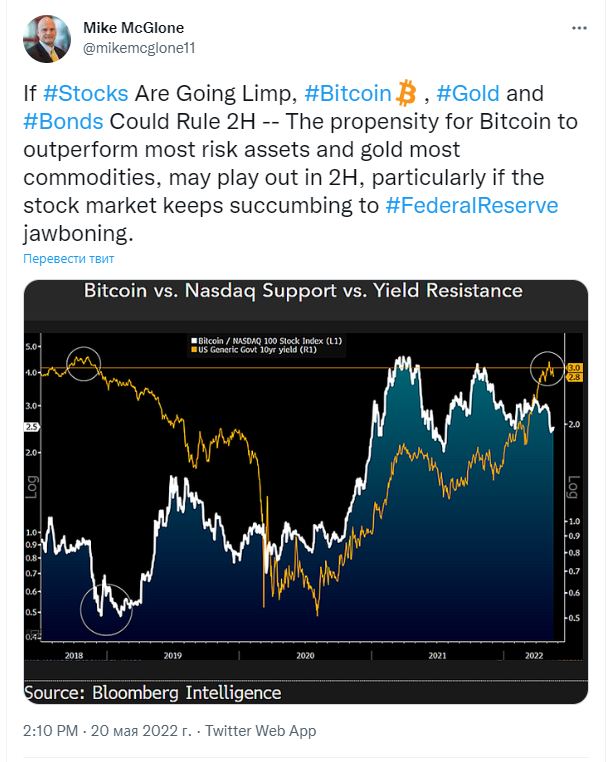607x762 pixels.
Task: Open the Bitcoin vs. Nasdaq chart image
Action: [306, 491]
